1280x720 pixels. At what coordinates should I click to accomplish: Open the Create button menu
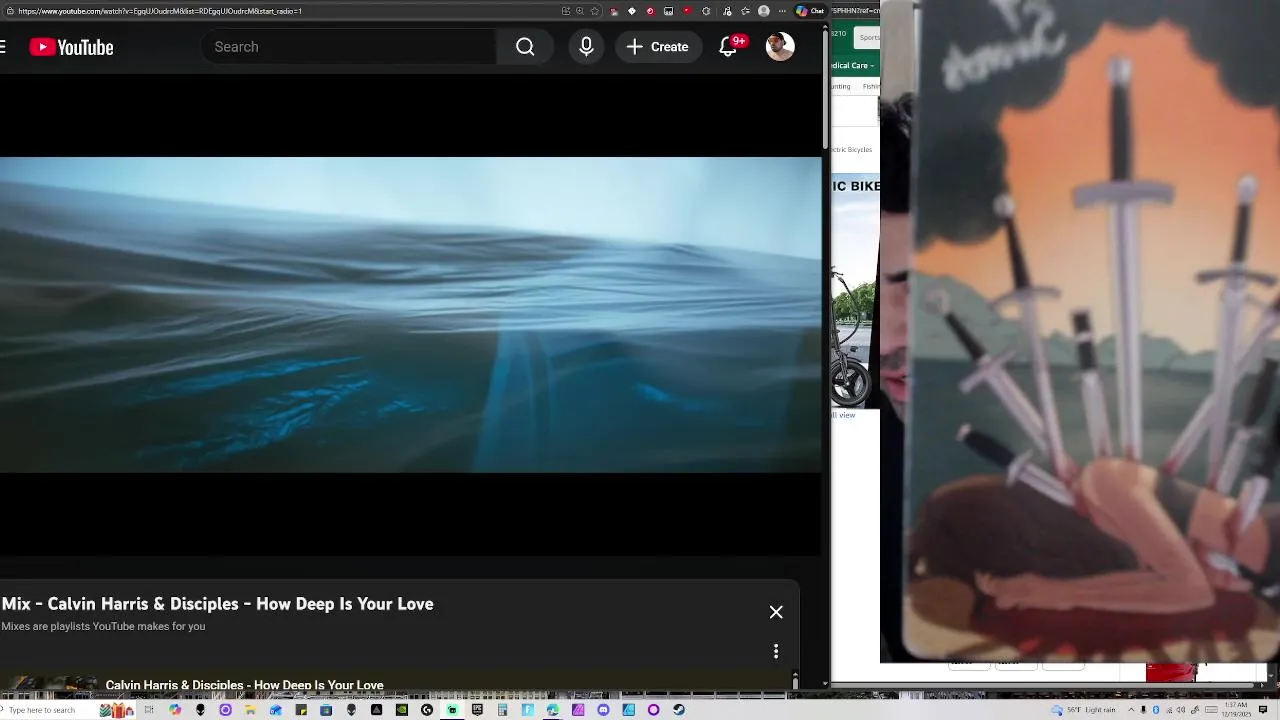point(658,47)
